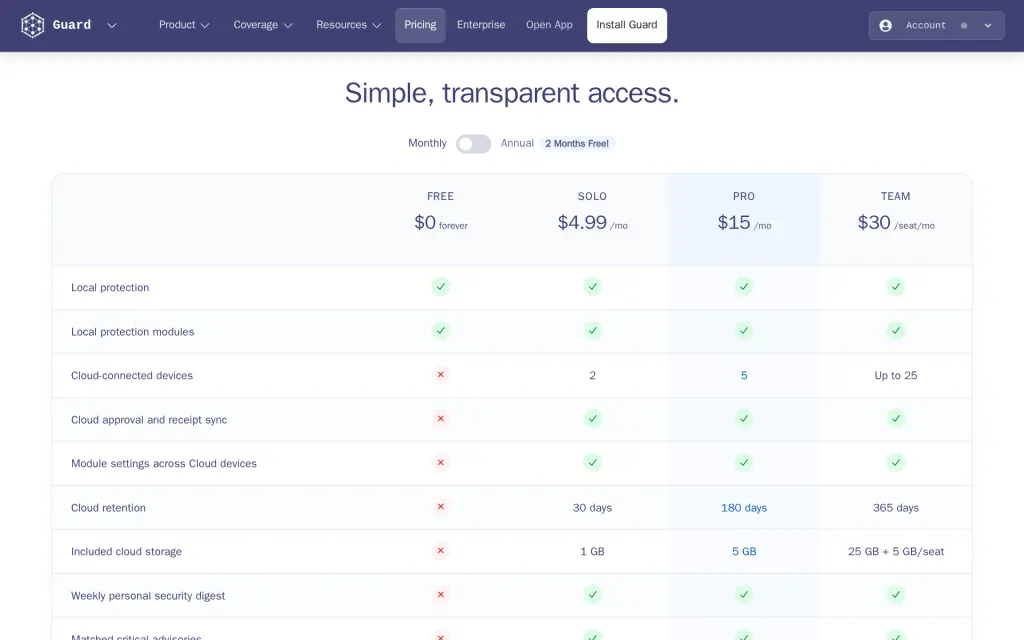Expand the Account dropdown chevron

pos(987,25)
